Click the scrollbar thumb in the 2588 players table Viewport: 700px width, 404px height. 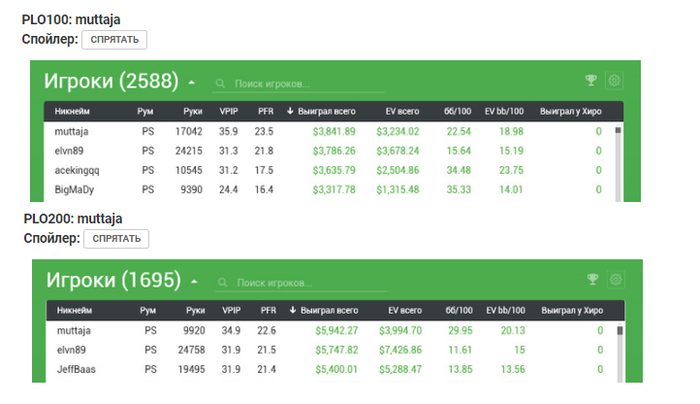(618, 130)
